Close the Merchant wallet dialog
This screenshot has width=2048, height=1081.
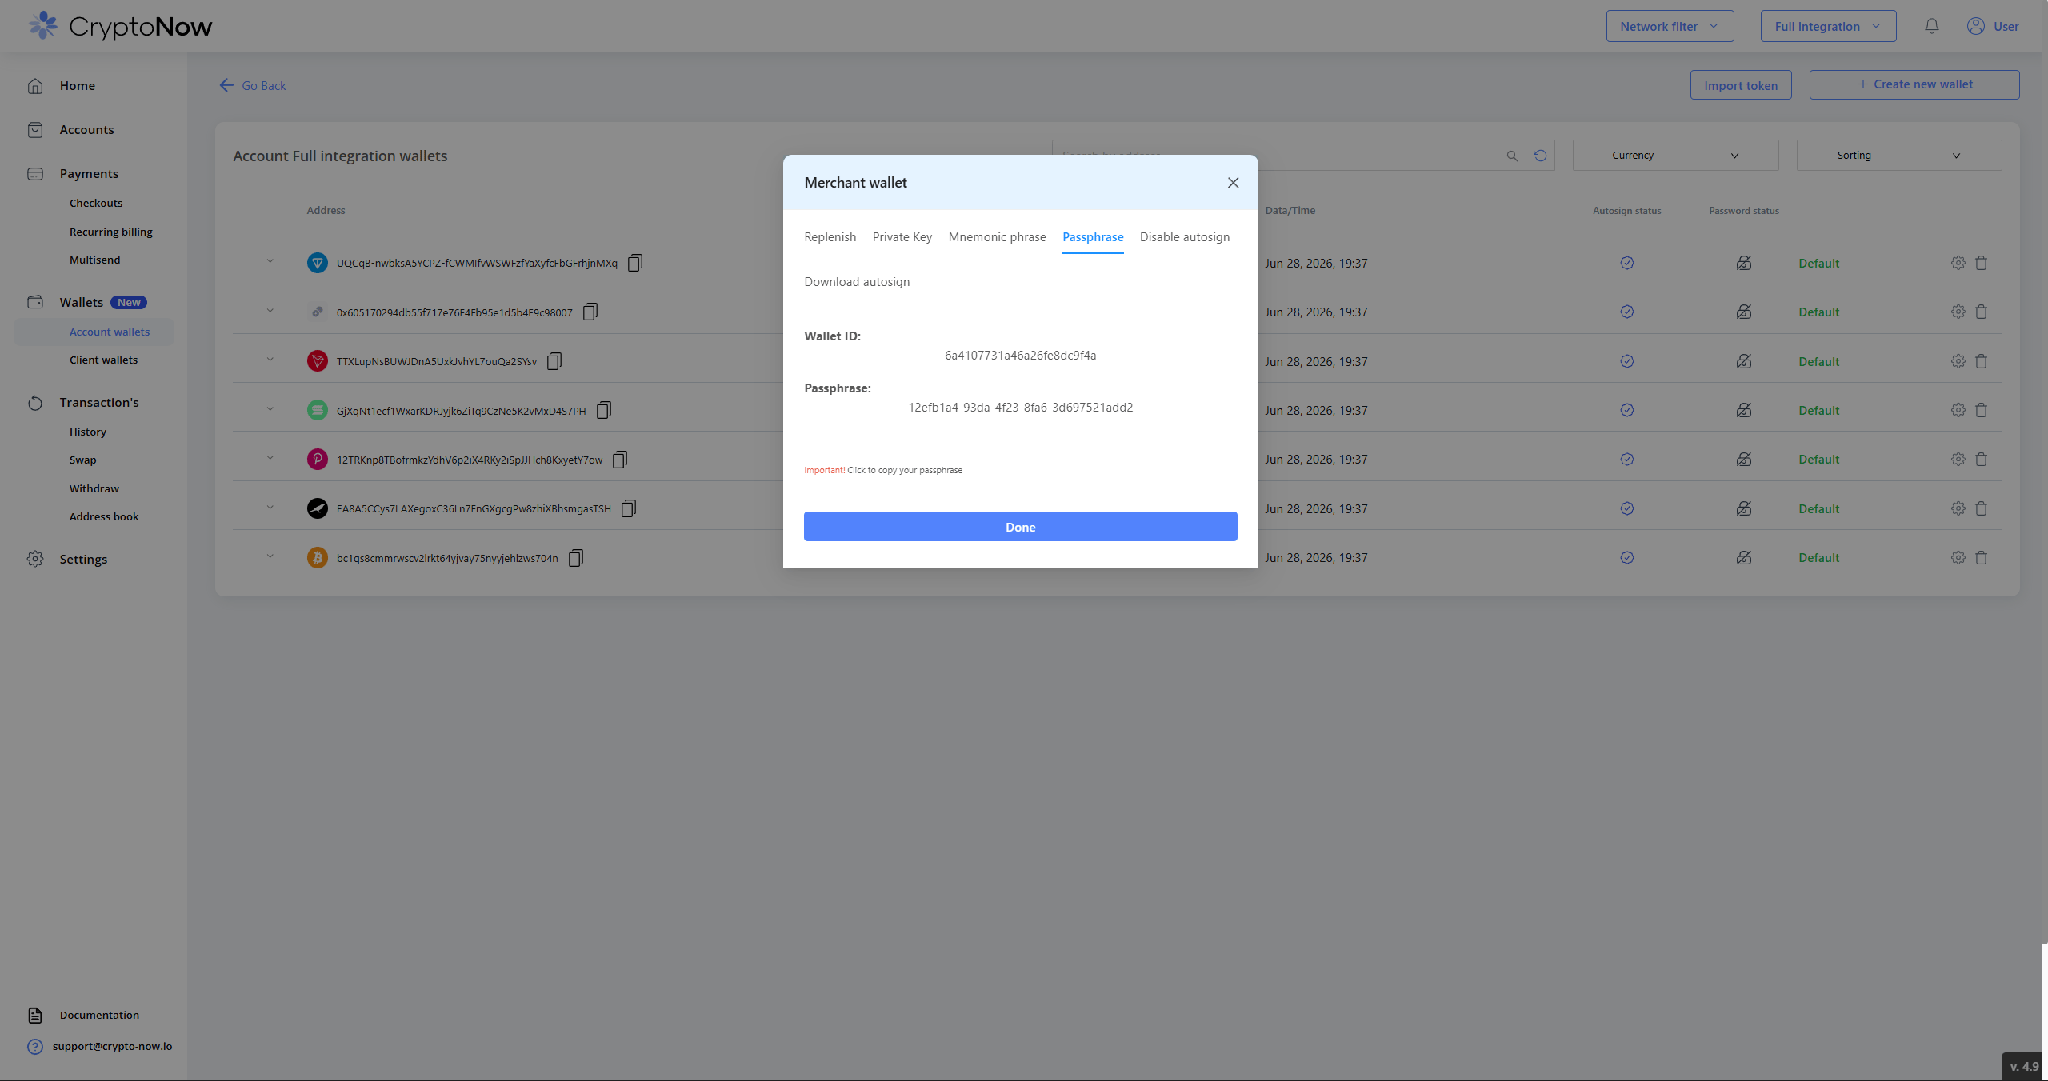point(1233,183)
